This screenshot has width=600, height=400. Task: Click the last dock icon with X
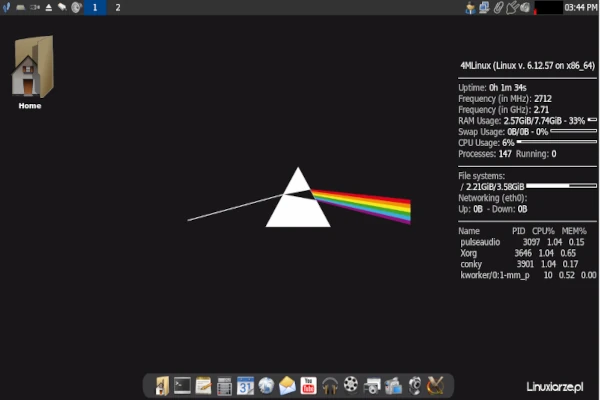[435, 385]
